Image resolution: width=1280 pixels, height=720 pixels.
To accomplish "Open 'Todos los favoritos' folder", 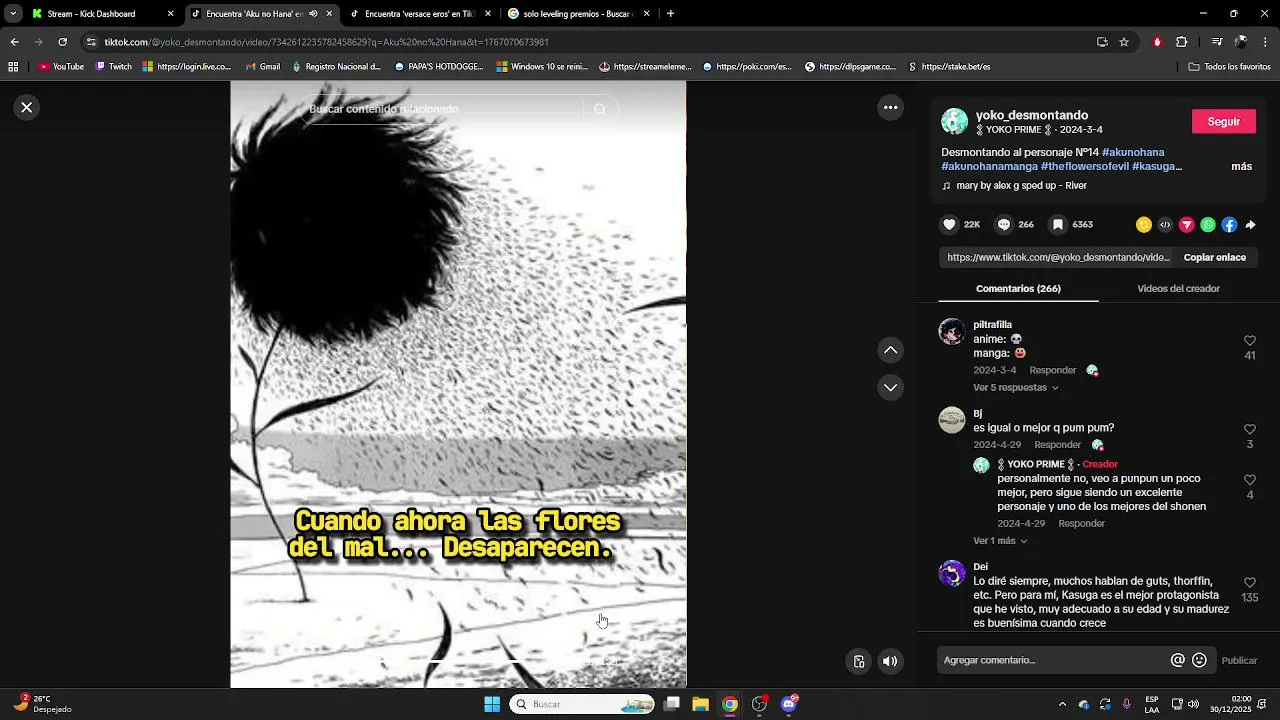I will (x=1229, y=67).
